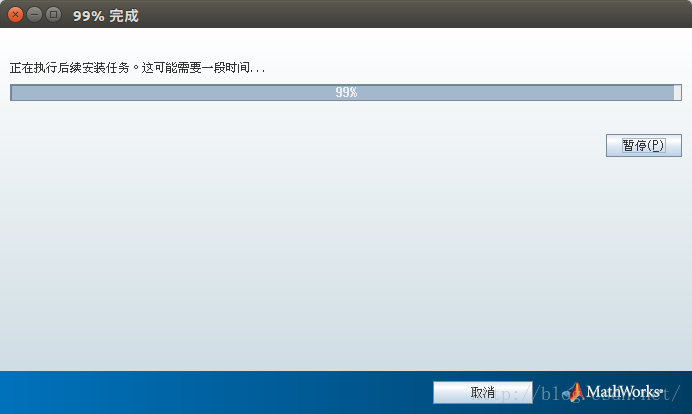Click the MathWorks wordmark text
Viewport: 692px width, 414px height.
(624, 391)
